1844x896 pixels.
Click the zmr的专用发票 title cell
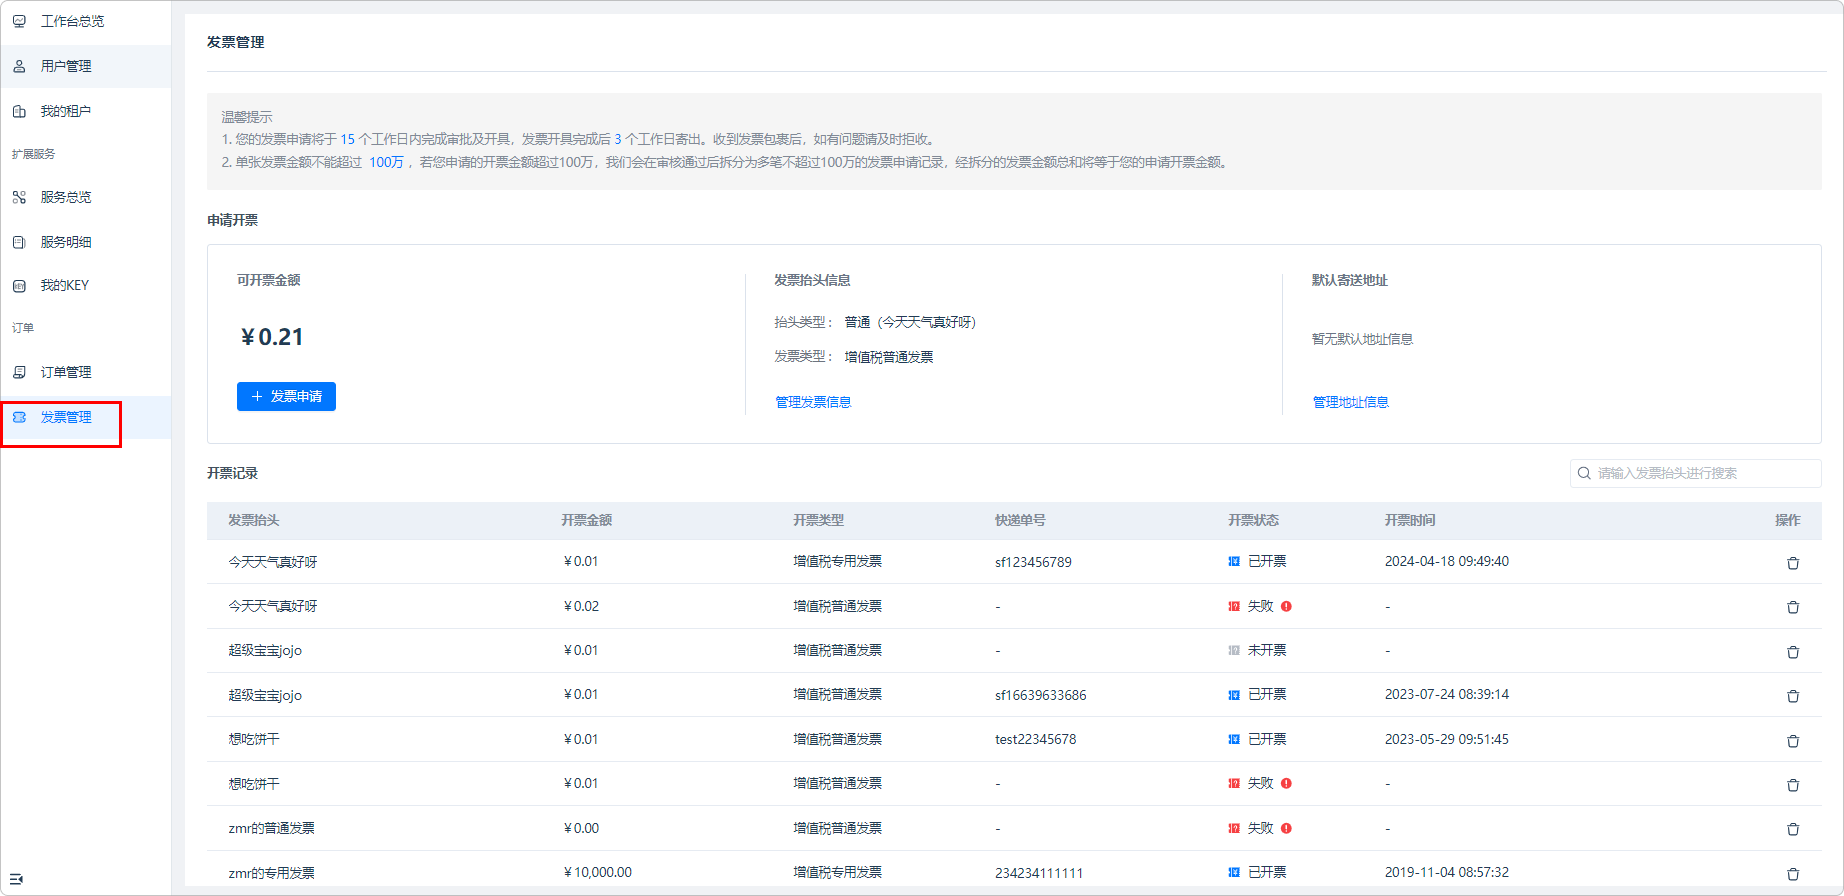pyautogui.click(x=271, y=873)
